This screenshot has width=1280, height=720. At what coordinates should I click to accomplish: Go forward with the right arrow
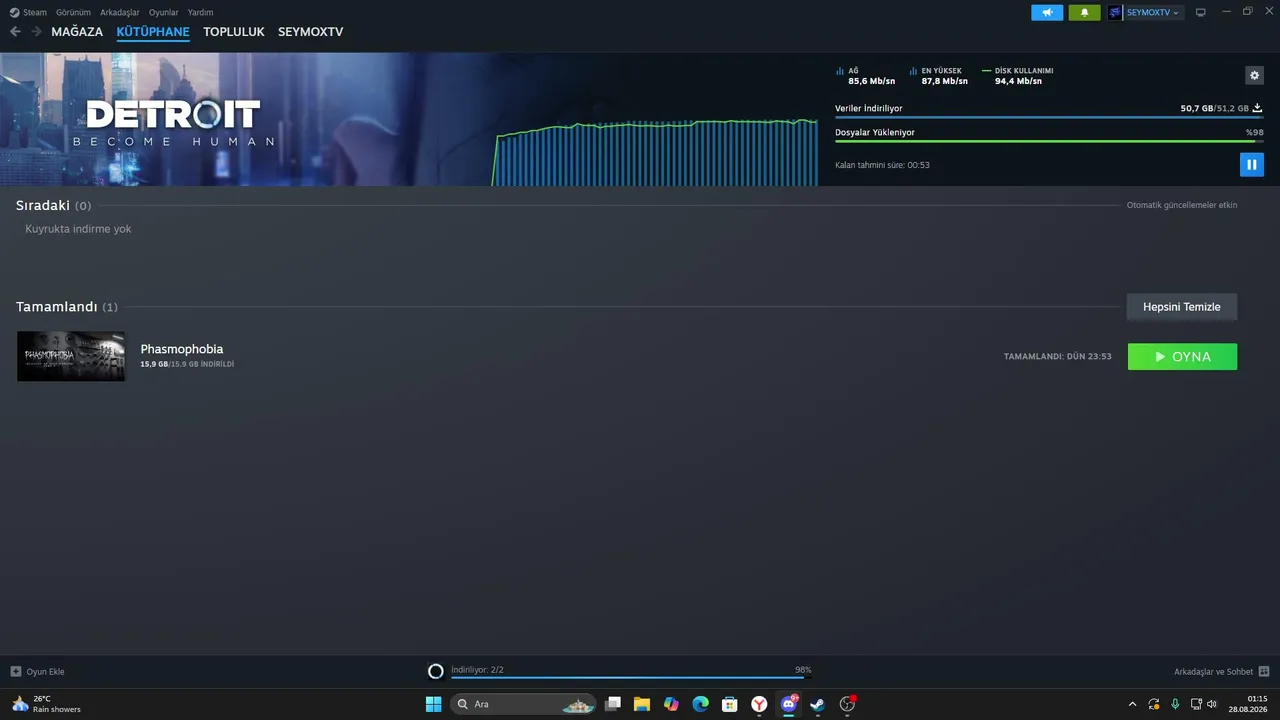(36, 32)
